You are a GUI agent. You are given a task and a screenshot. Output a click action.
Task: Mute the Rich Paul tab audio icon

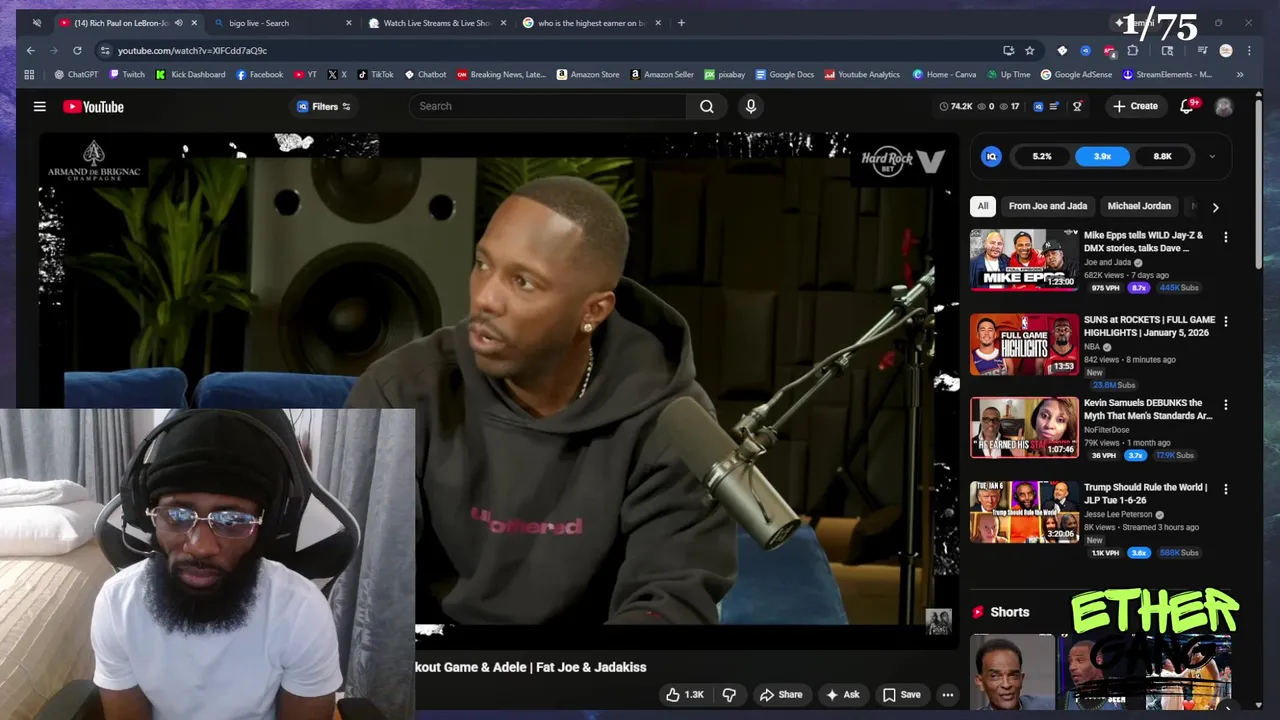tap(179, 23)
